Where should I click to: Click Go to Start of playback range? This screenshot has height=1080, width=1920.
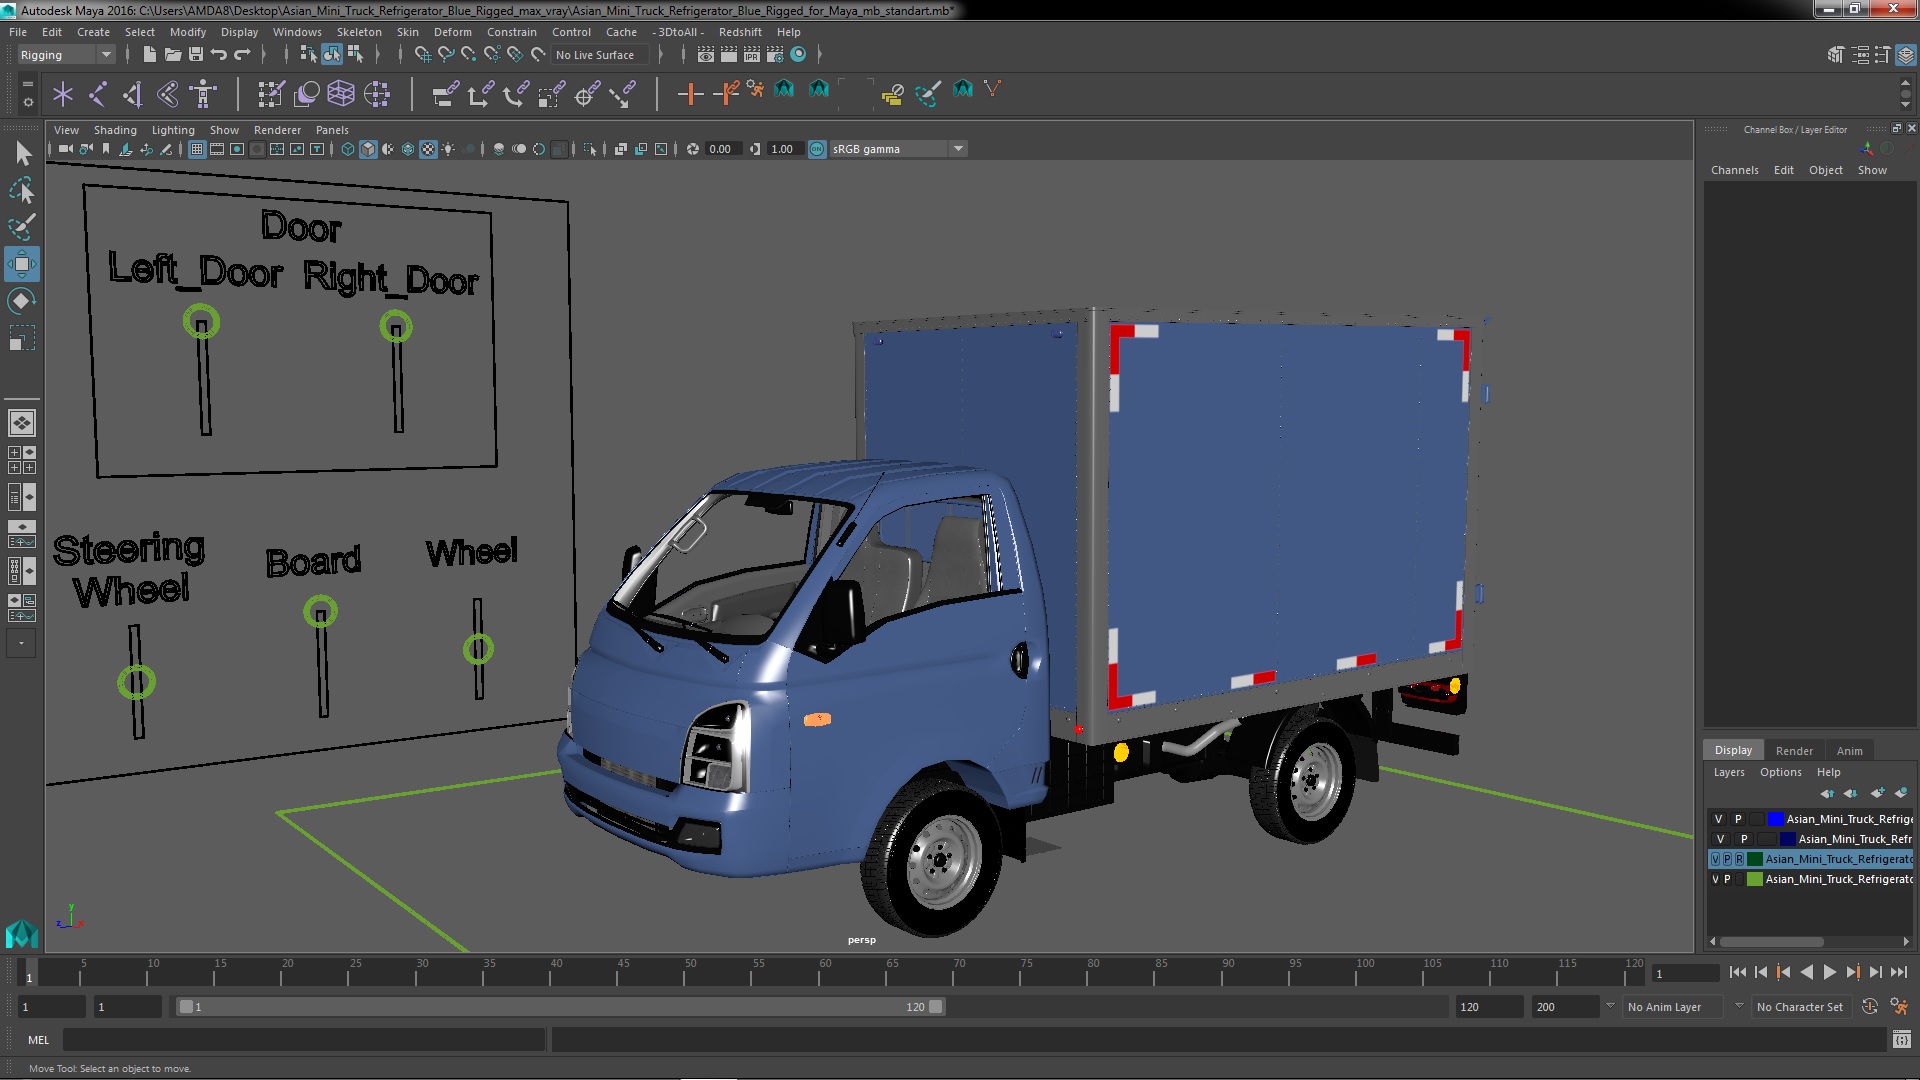click(1737, 972)
